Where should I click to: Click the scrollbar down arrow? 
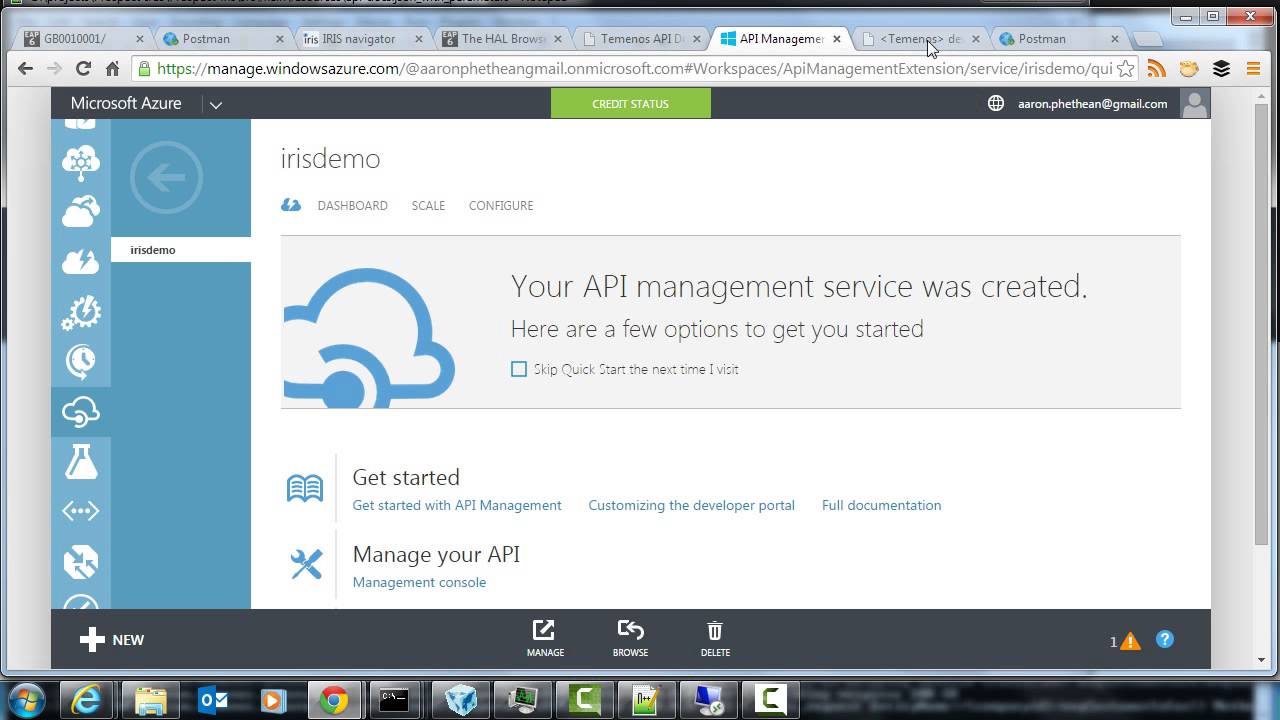tap(1262, 661)
